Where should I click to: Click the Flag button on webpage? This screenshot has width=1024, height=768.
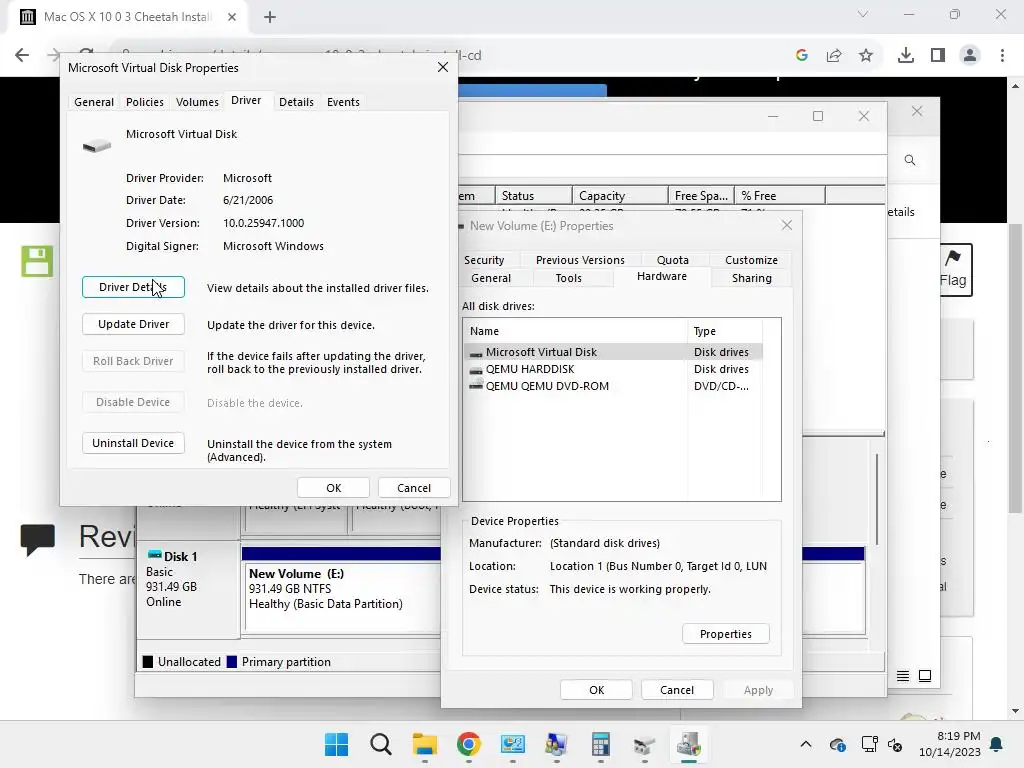point(953,269)
